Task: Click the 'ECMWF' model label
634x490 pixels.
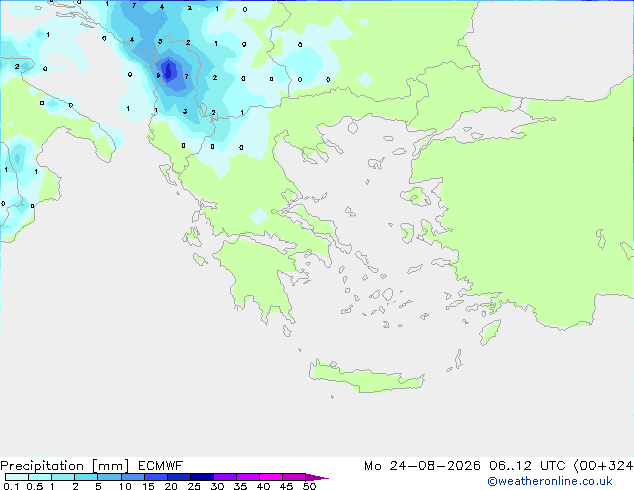Action: tap(161, 466)
